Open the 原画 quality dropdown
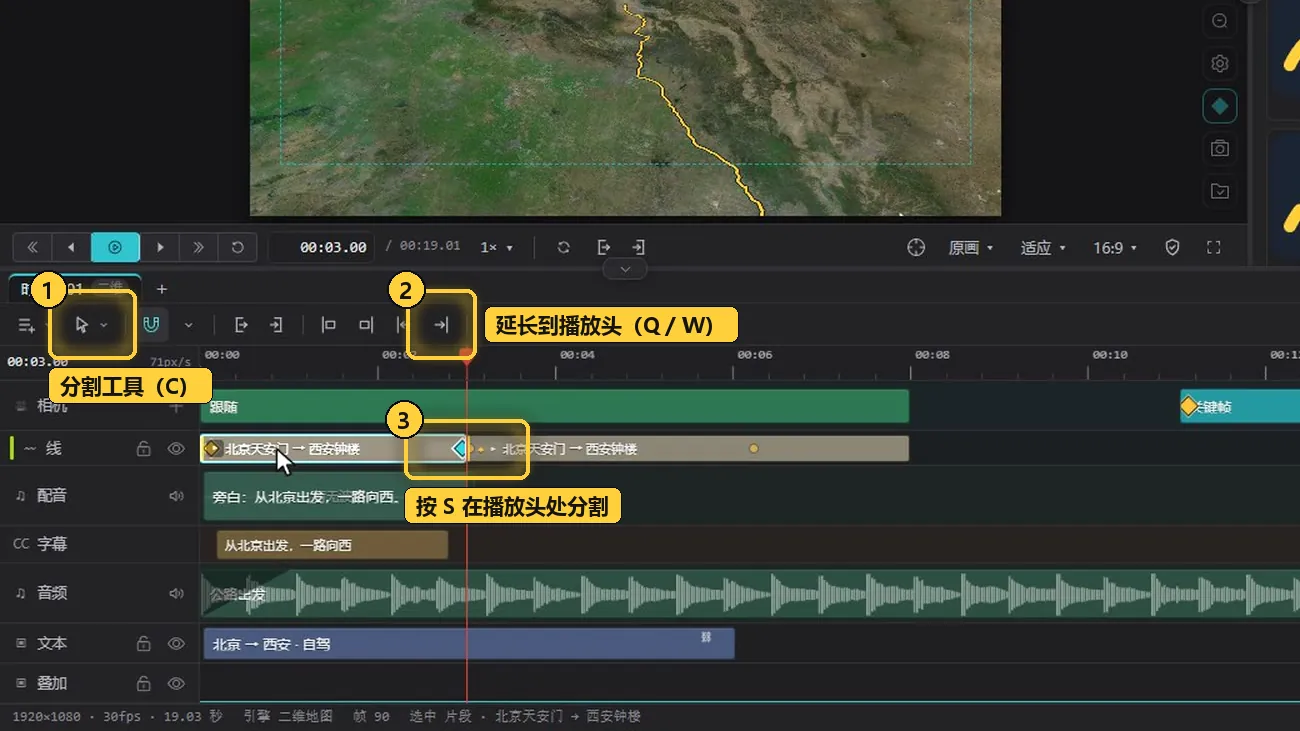 [970, 247]
